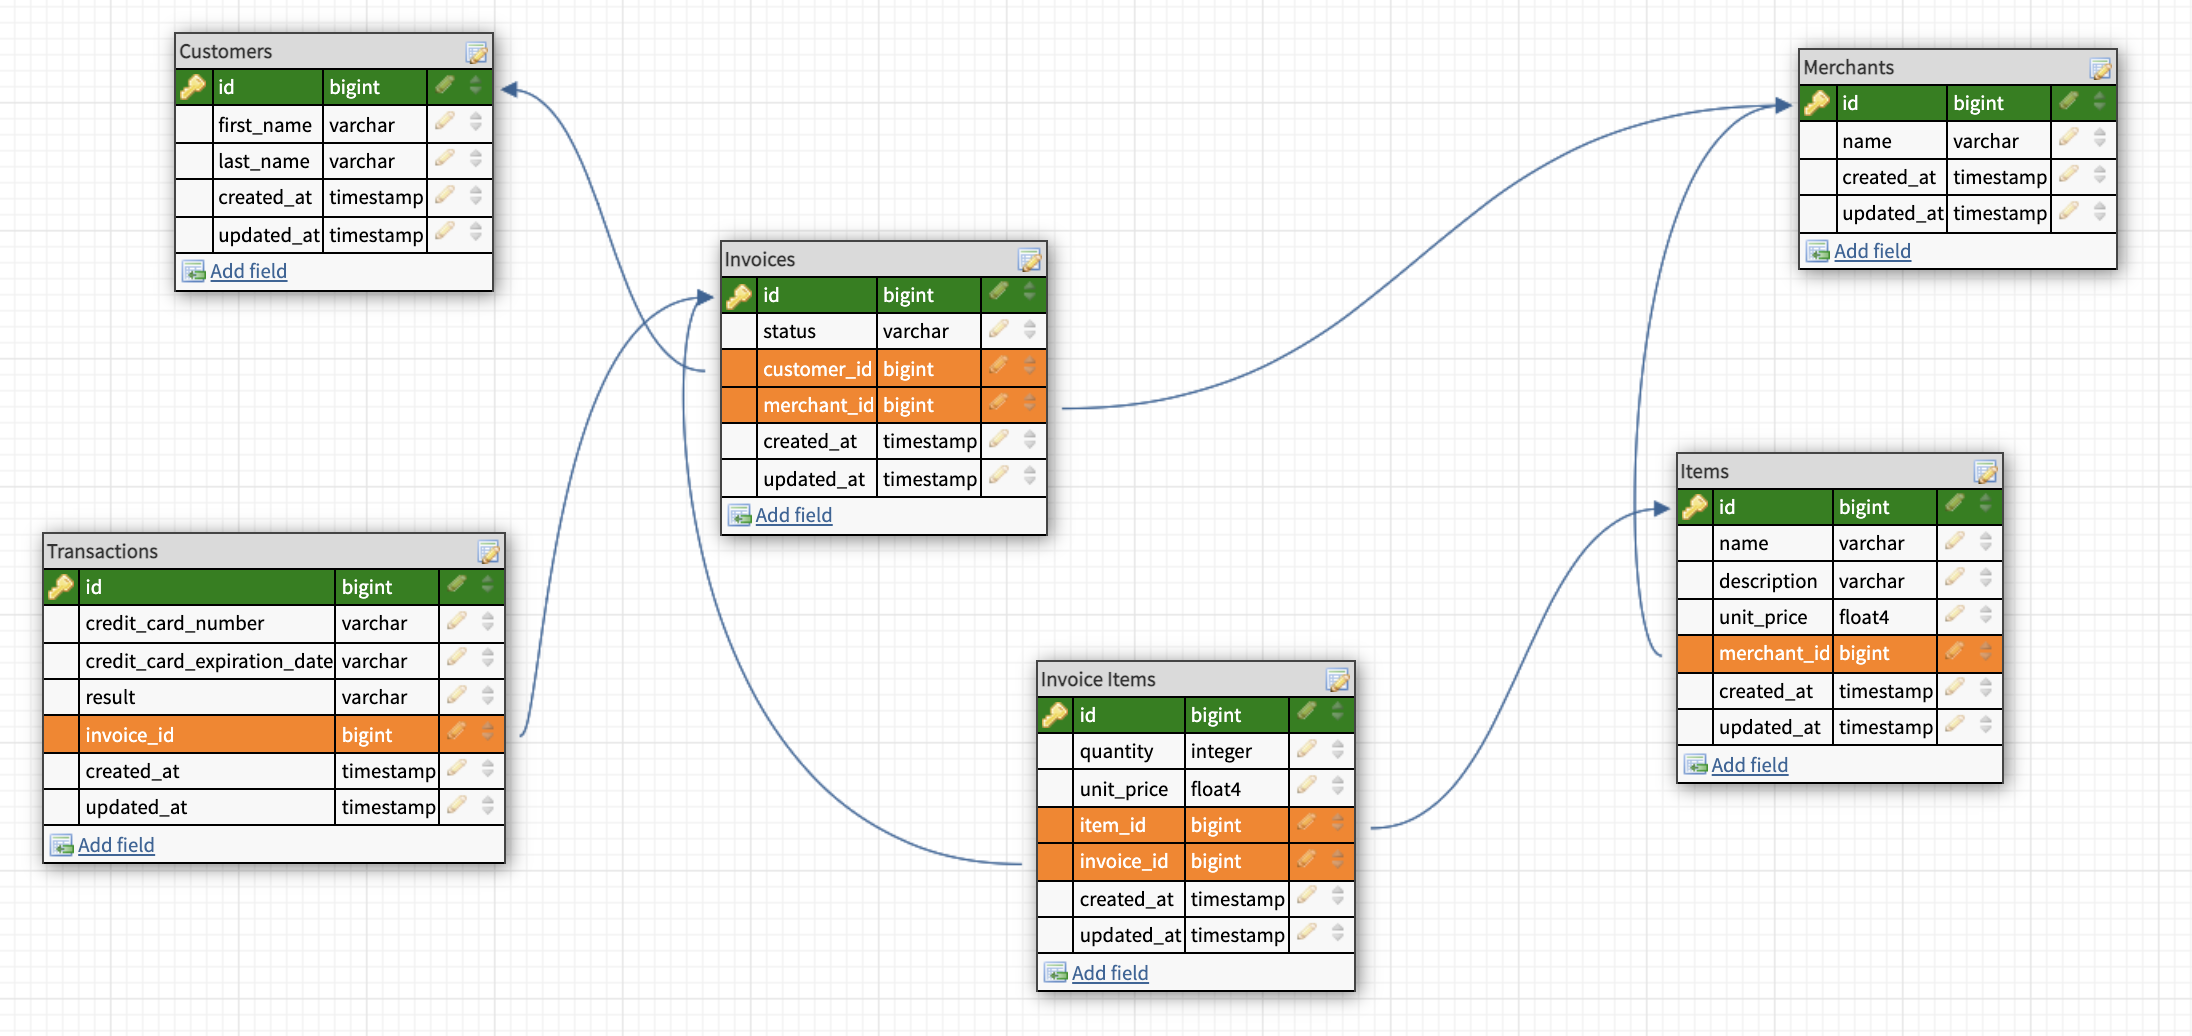Reorder the name field in Items

pos(1986,542)
